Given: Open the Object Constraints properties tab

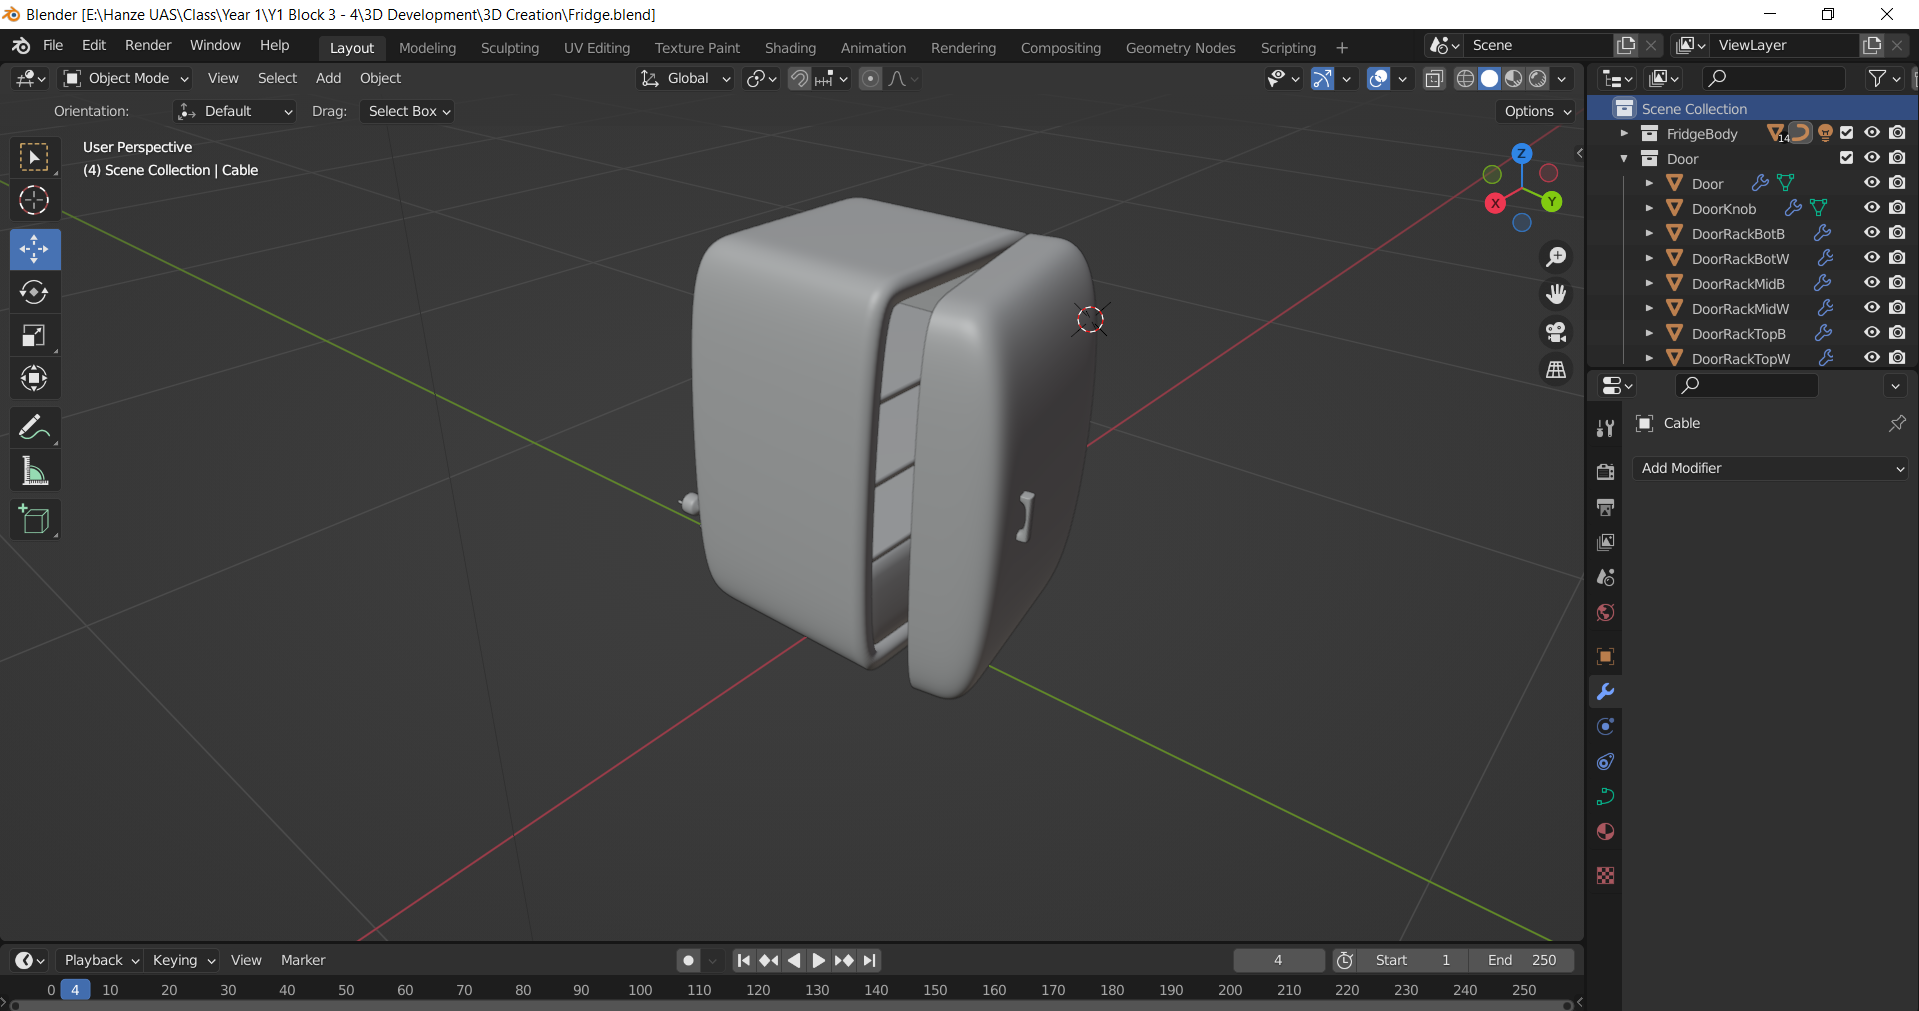Looking at the screenshot, I should 1605,761.
